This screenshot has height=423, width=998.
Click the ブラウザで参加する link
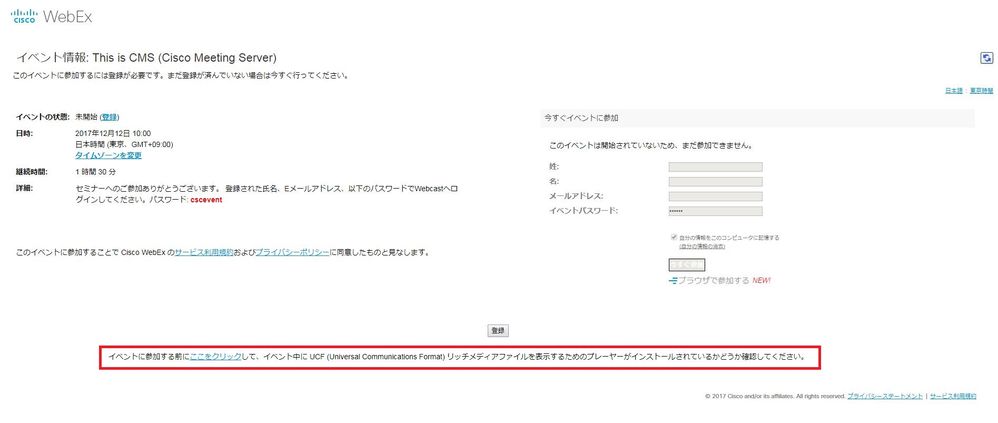tap(713, 281)
